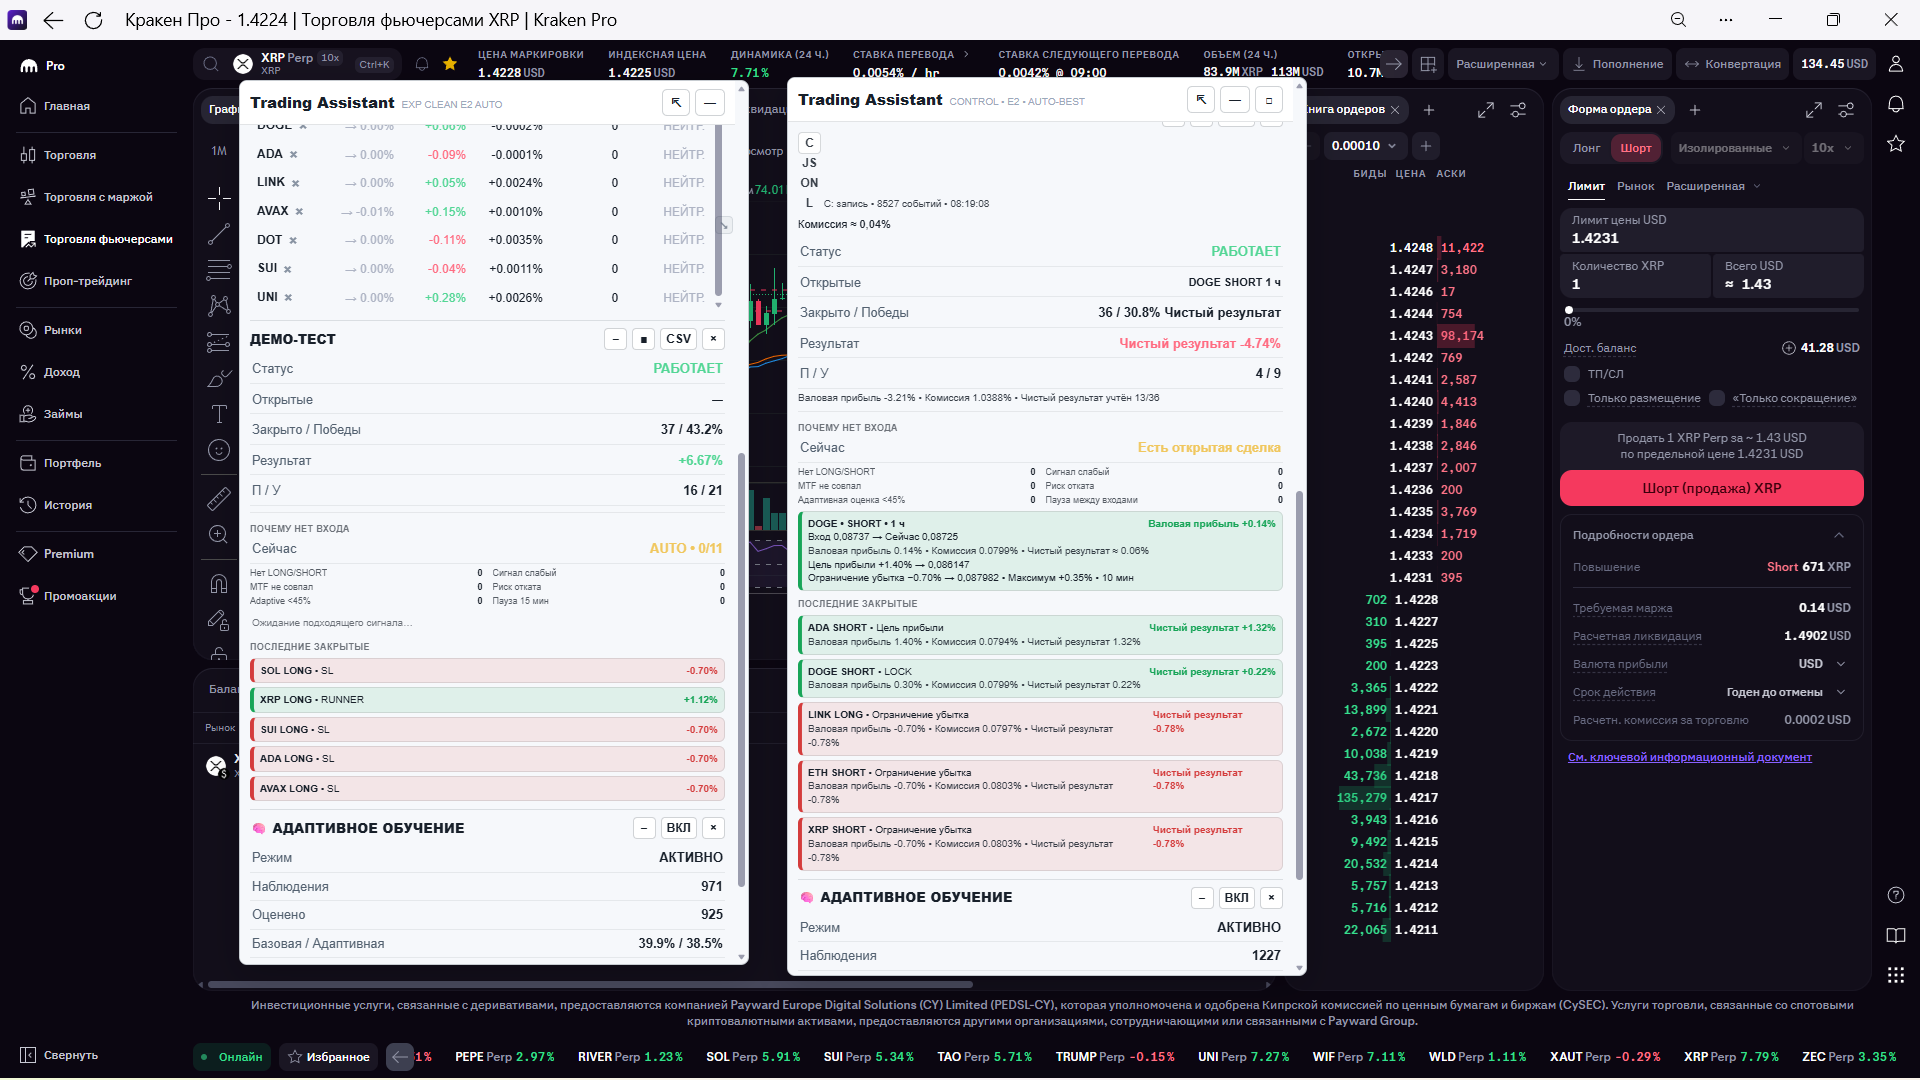Toggle ВКЛ in left adaptive learning section
The height and width of the screenshot is (1080, 1920).
[678, 828]
